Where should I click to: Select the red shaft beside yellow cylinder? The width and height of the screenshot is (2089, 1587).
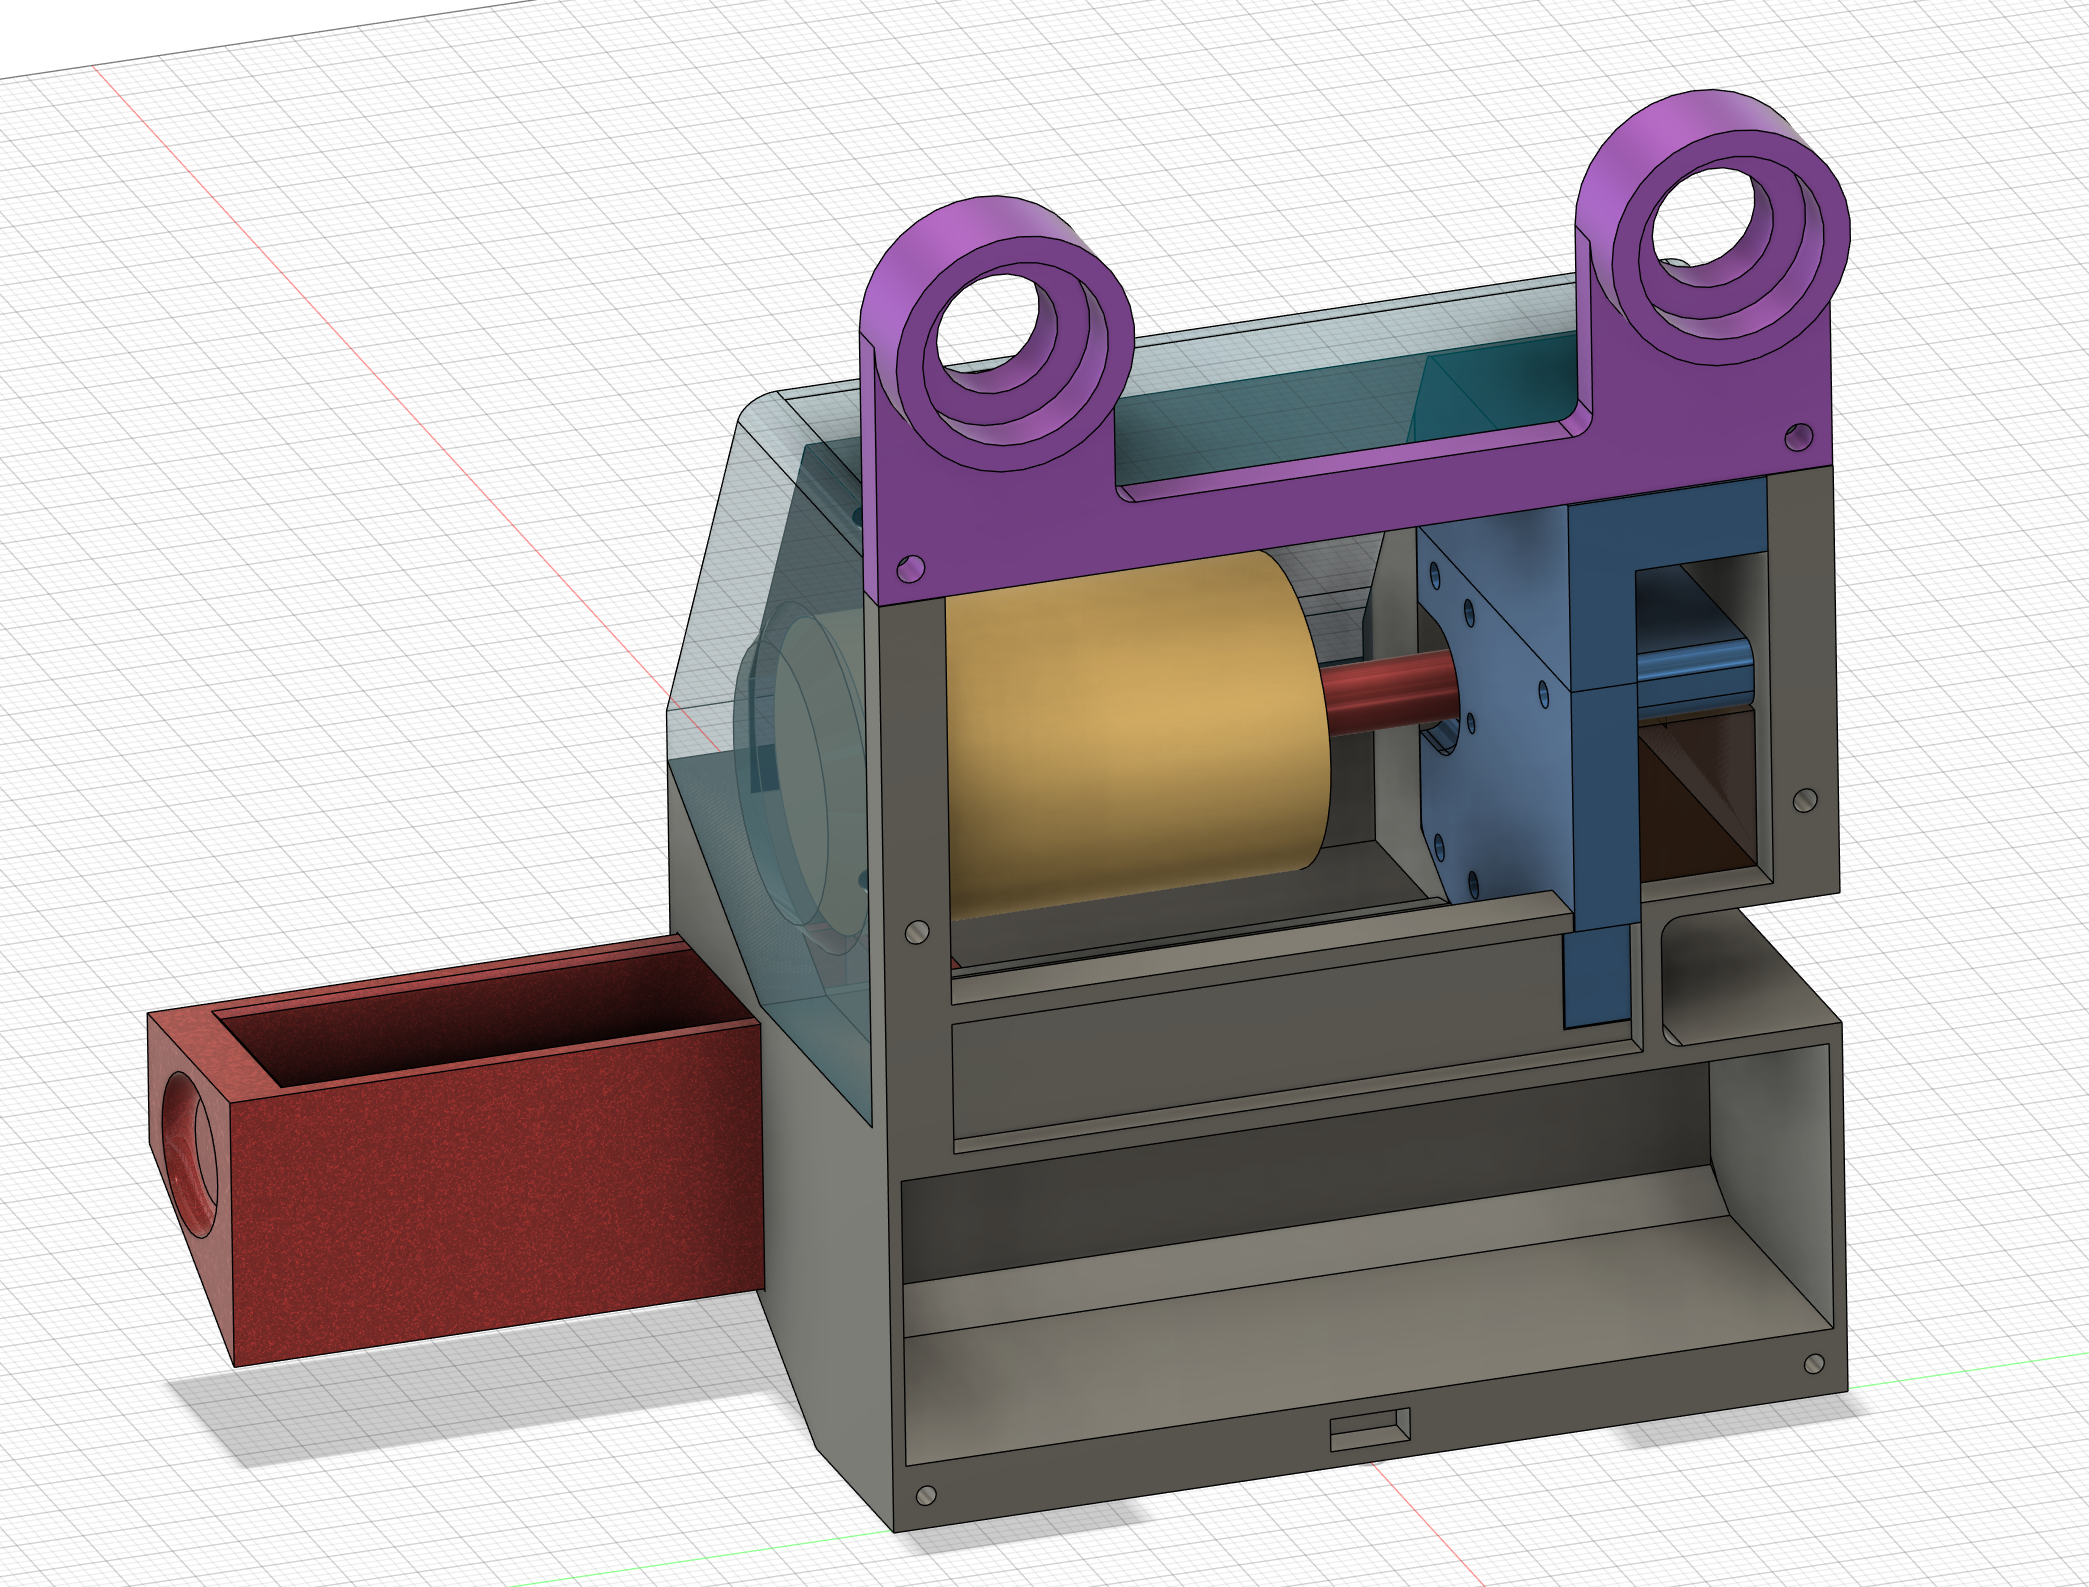tap(1388, 690)
